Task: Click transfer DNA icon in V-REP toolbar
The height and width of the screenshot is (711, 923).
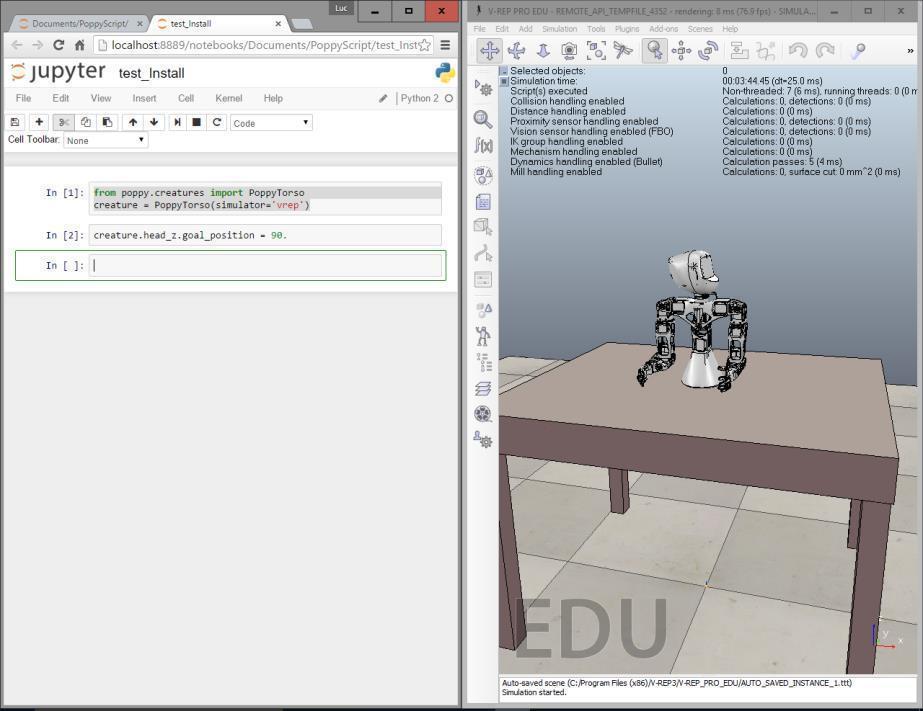Action: point(765,51)
